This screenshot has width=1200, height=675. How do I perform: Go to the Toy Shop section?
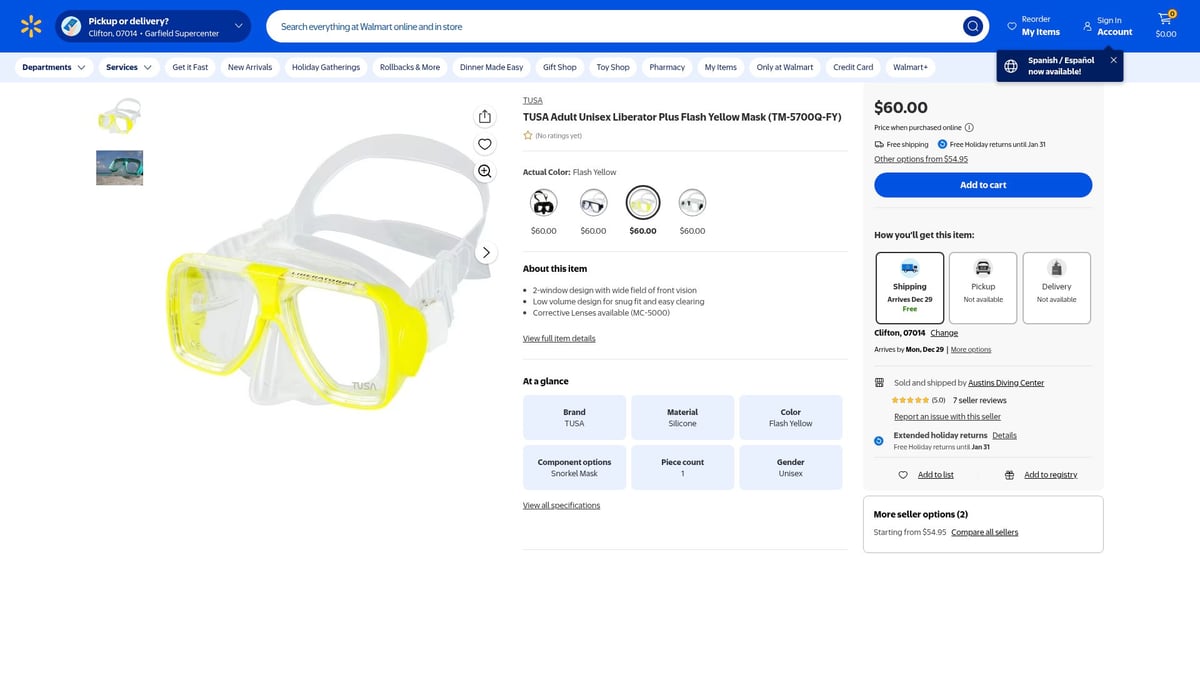click(611, 67)
